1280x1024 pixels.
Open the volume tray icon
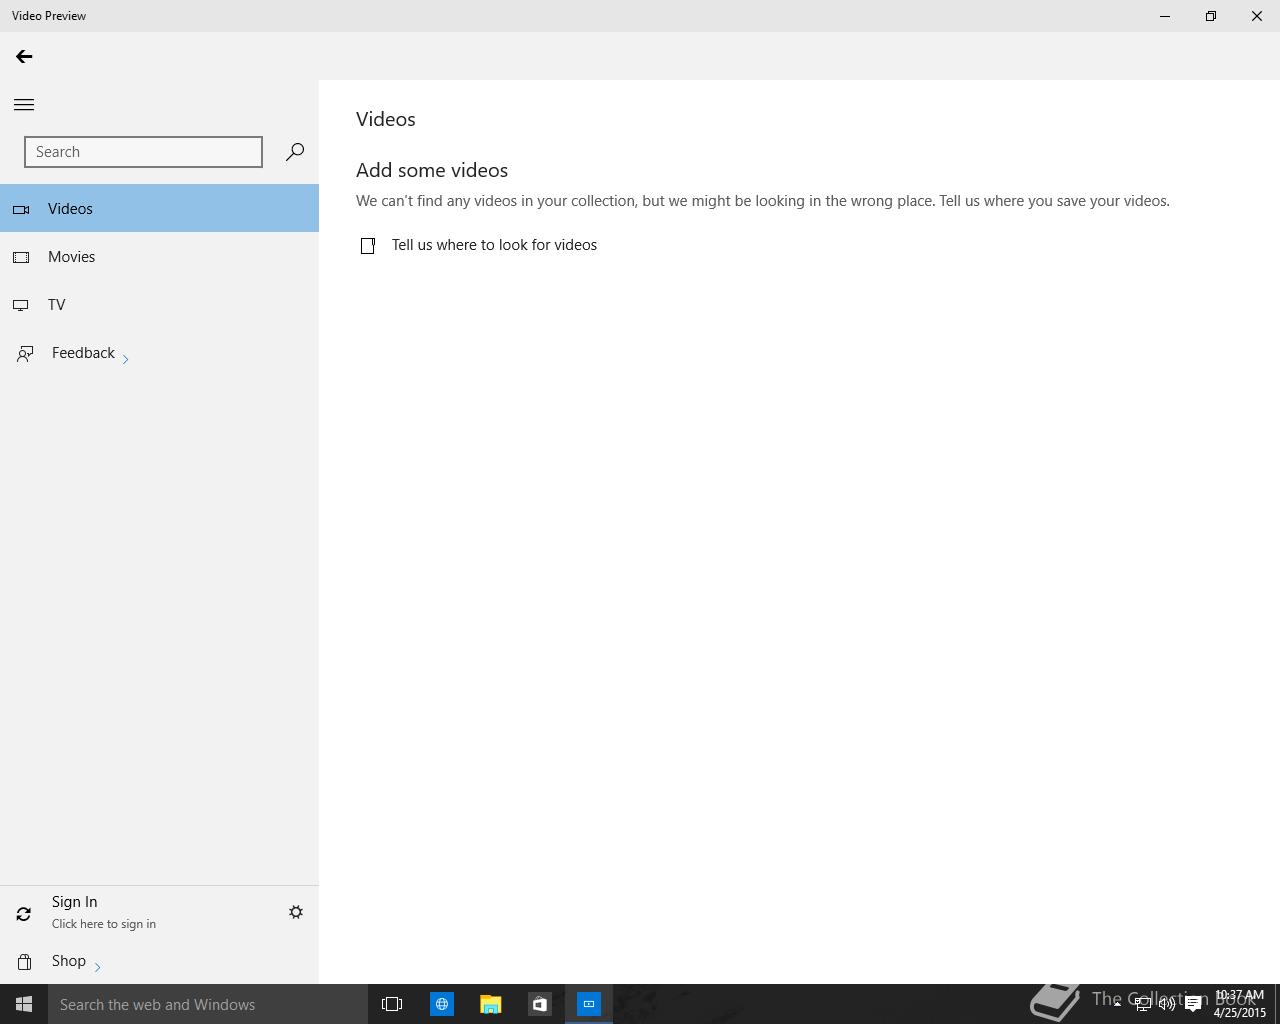point(1167,1004)
